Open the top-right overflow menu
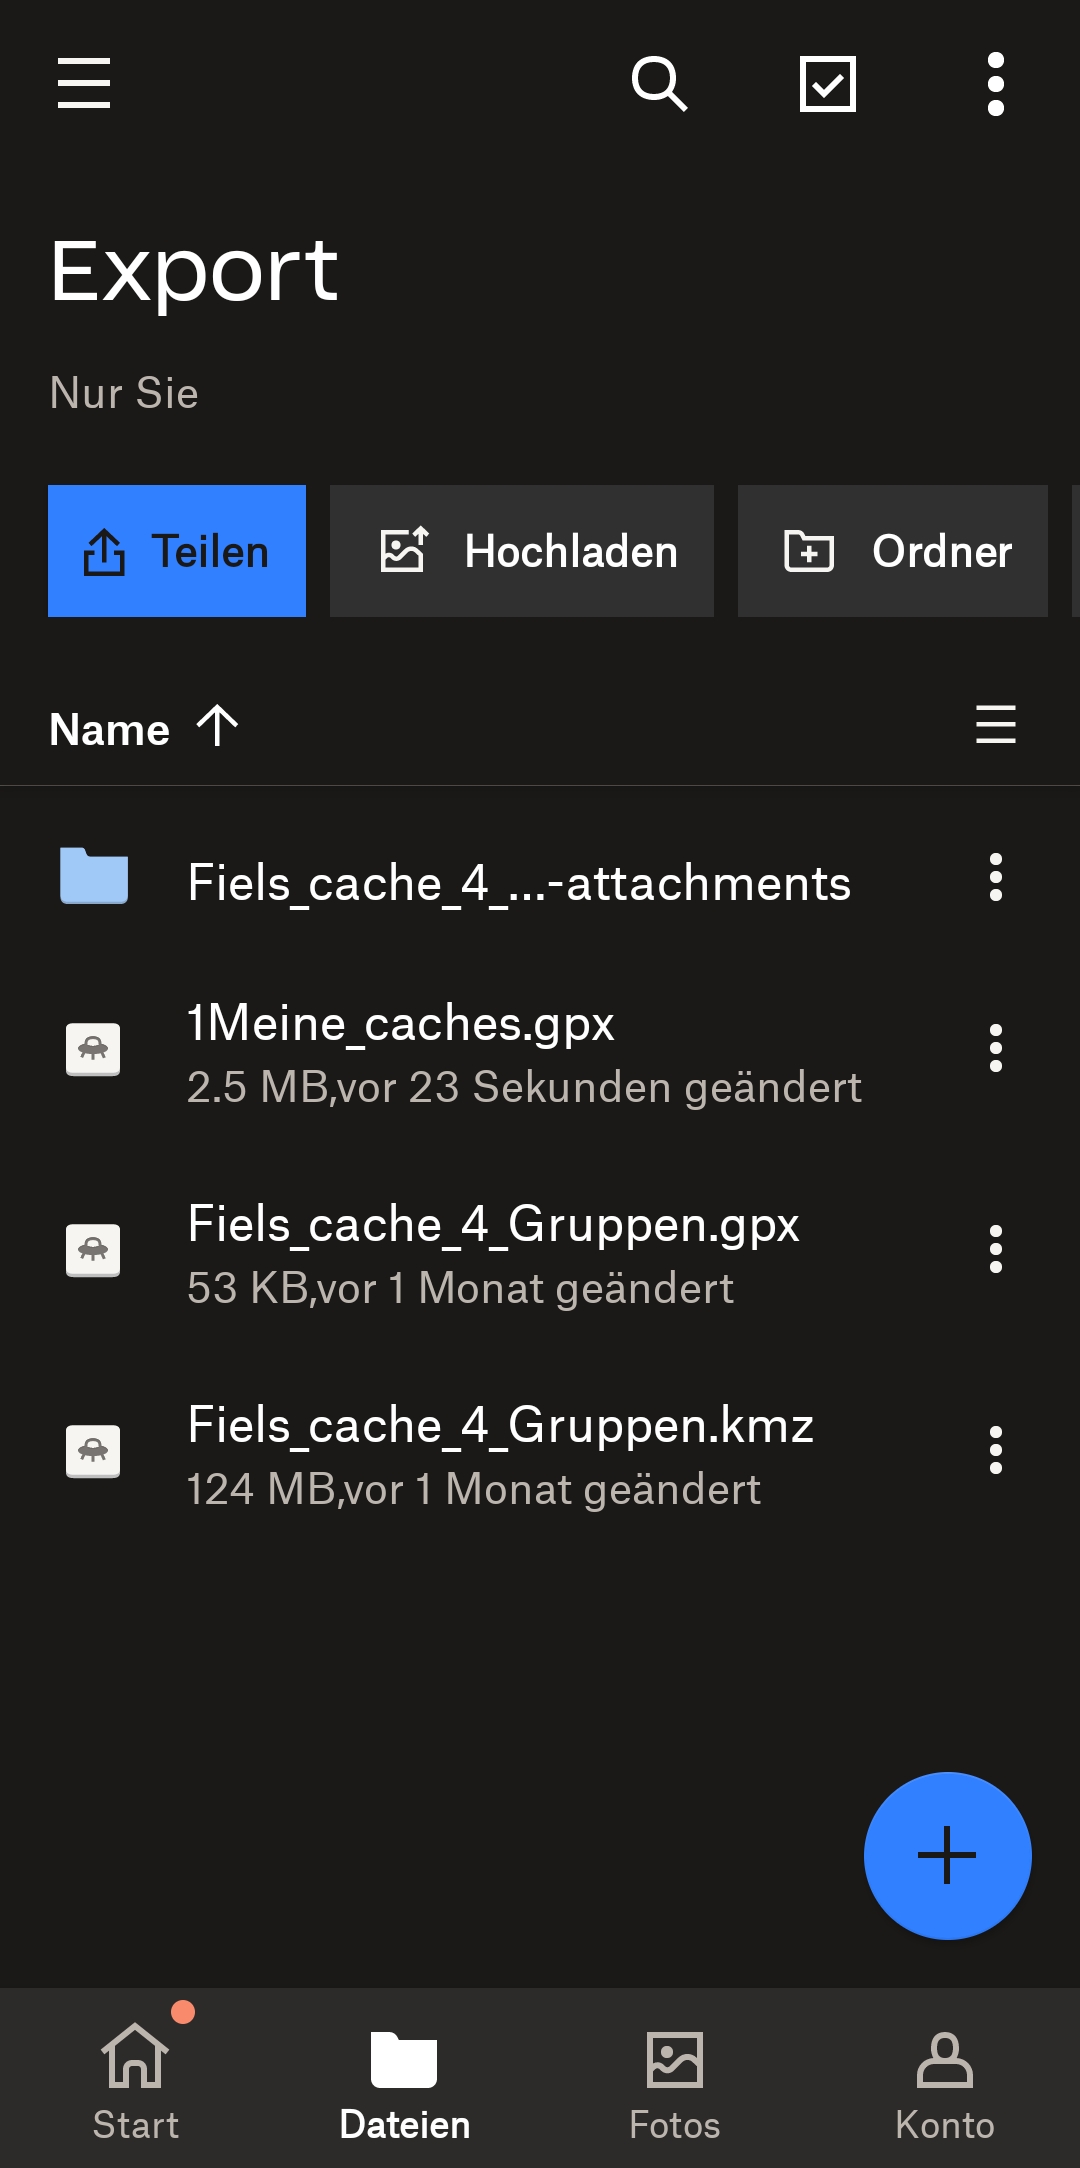This screenshot has height=2168, width=1080. (x=995, y=83)
